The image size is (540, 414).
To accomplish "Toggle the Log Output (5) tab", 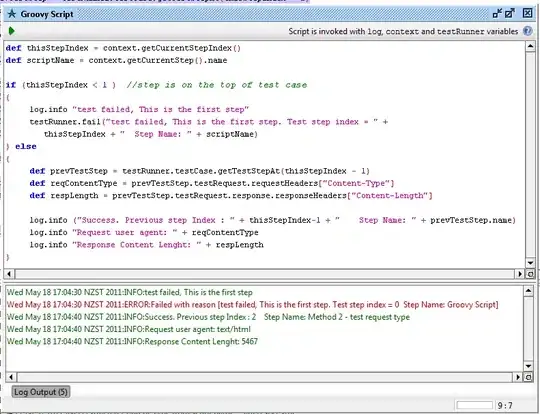I will coord(41,392).
